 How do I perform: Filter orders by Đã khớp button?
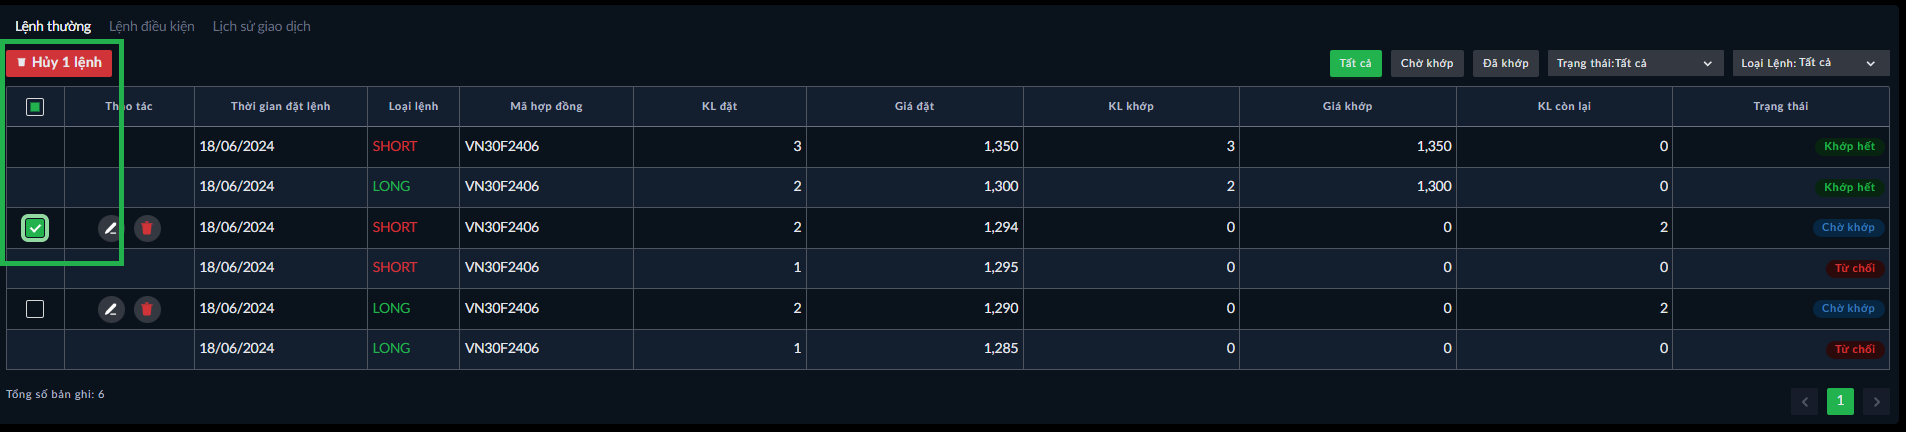[x=1505, y=63]
